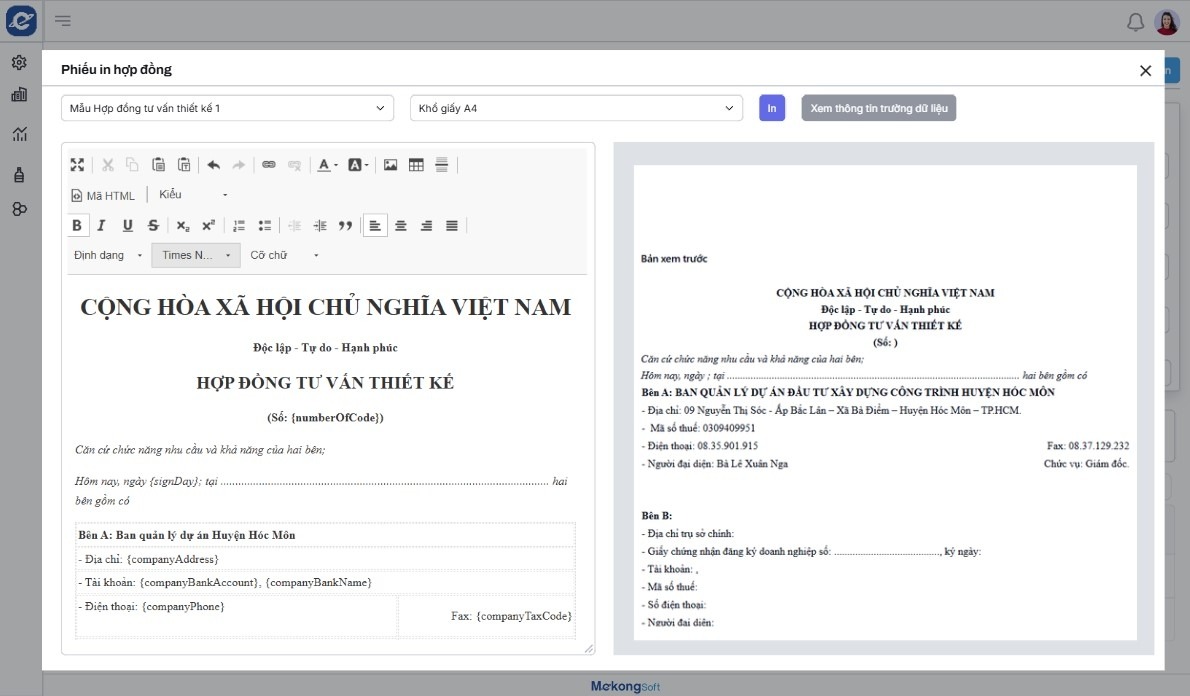
Task: Insert a horizontal line
Action: pos(442,165)
